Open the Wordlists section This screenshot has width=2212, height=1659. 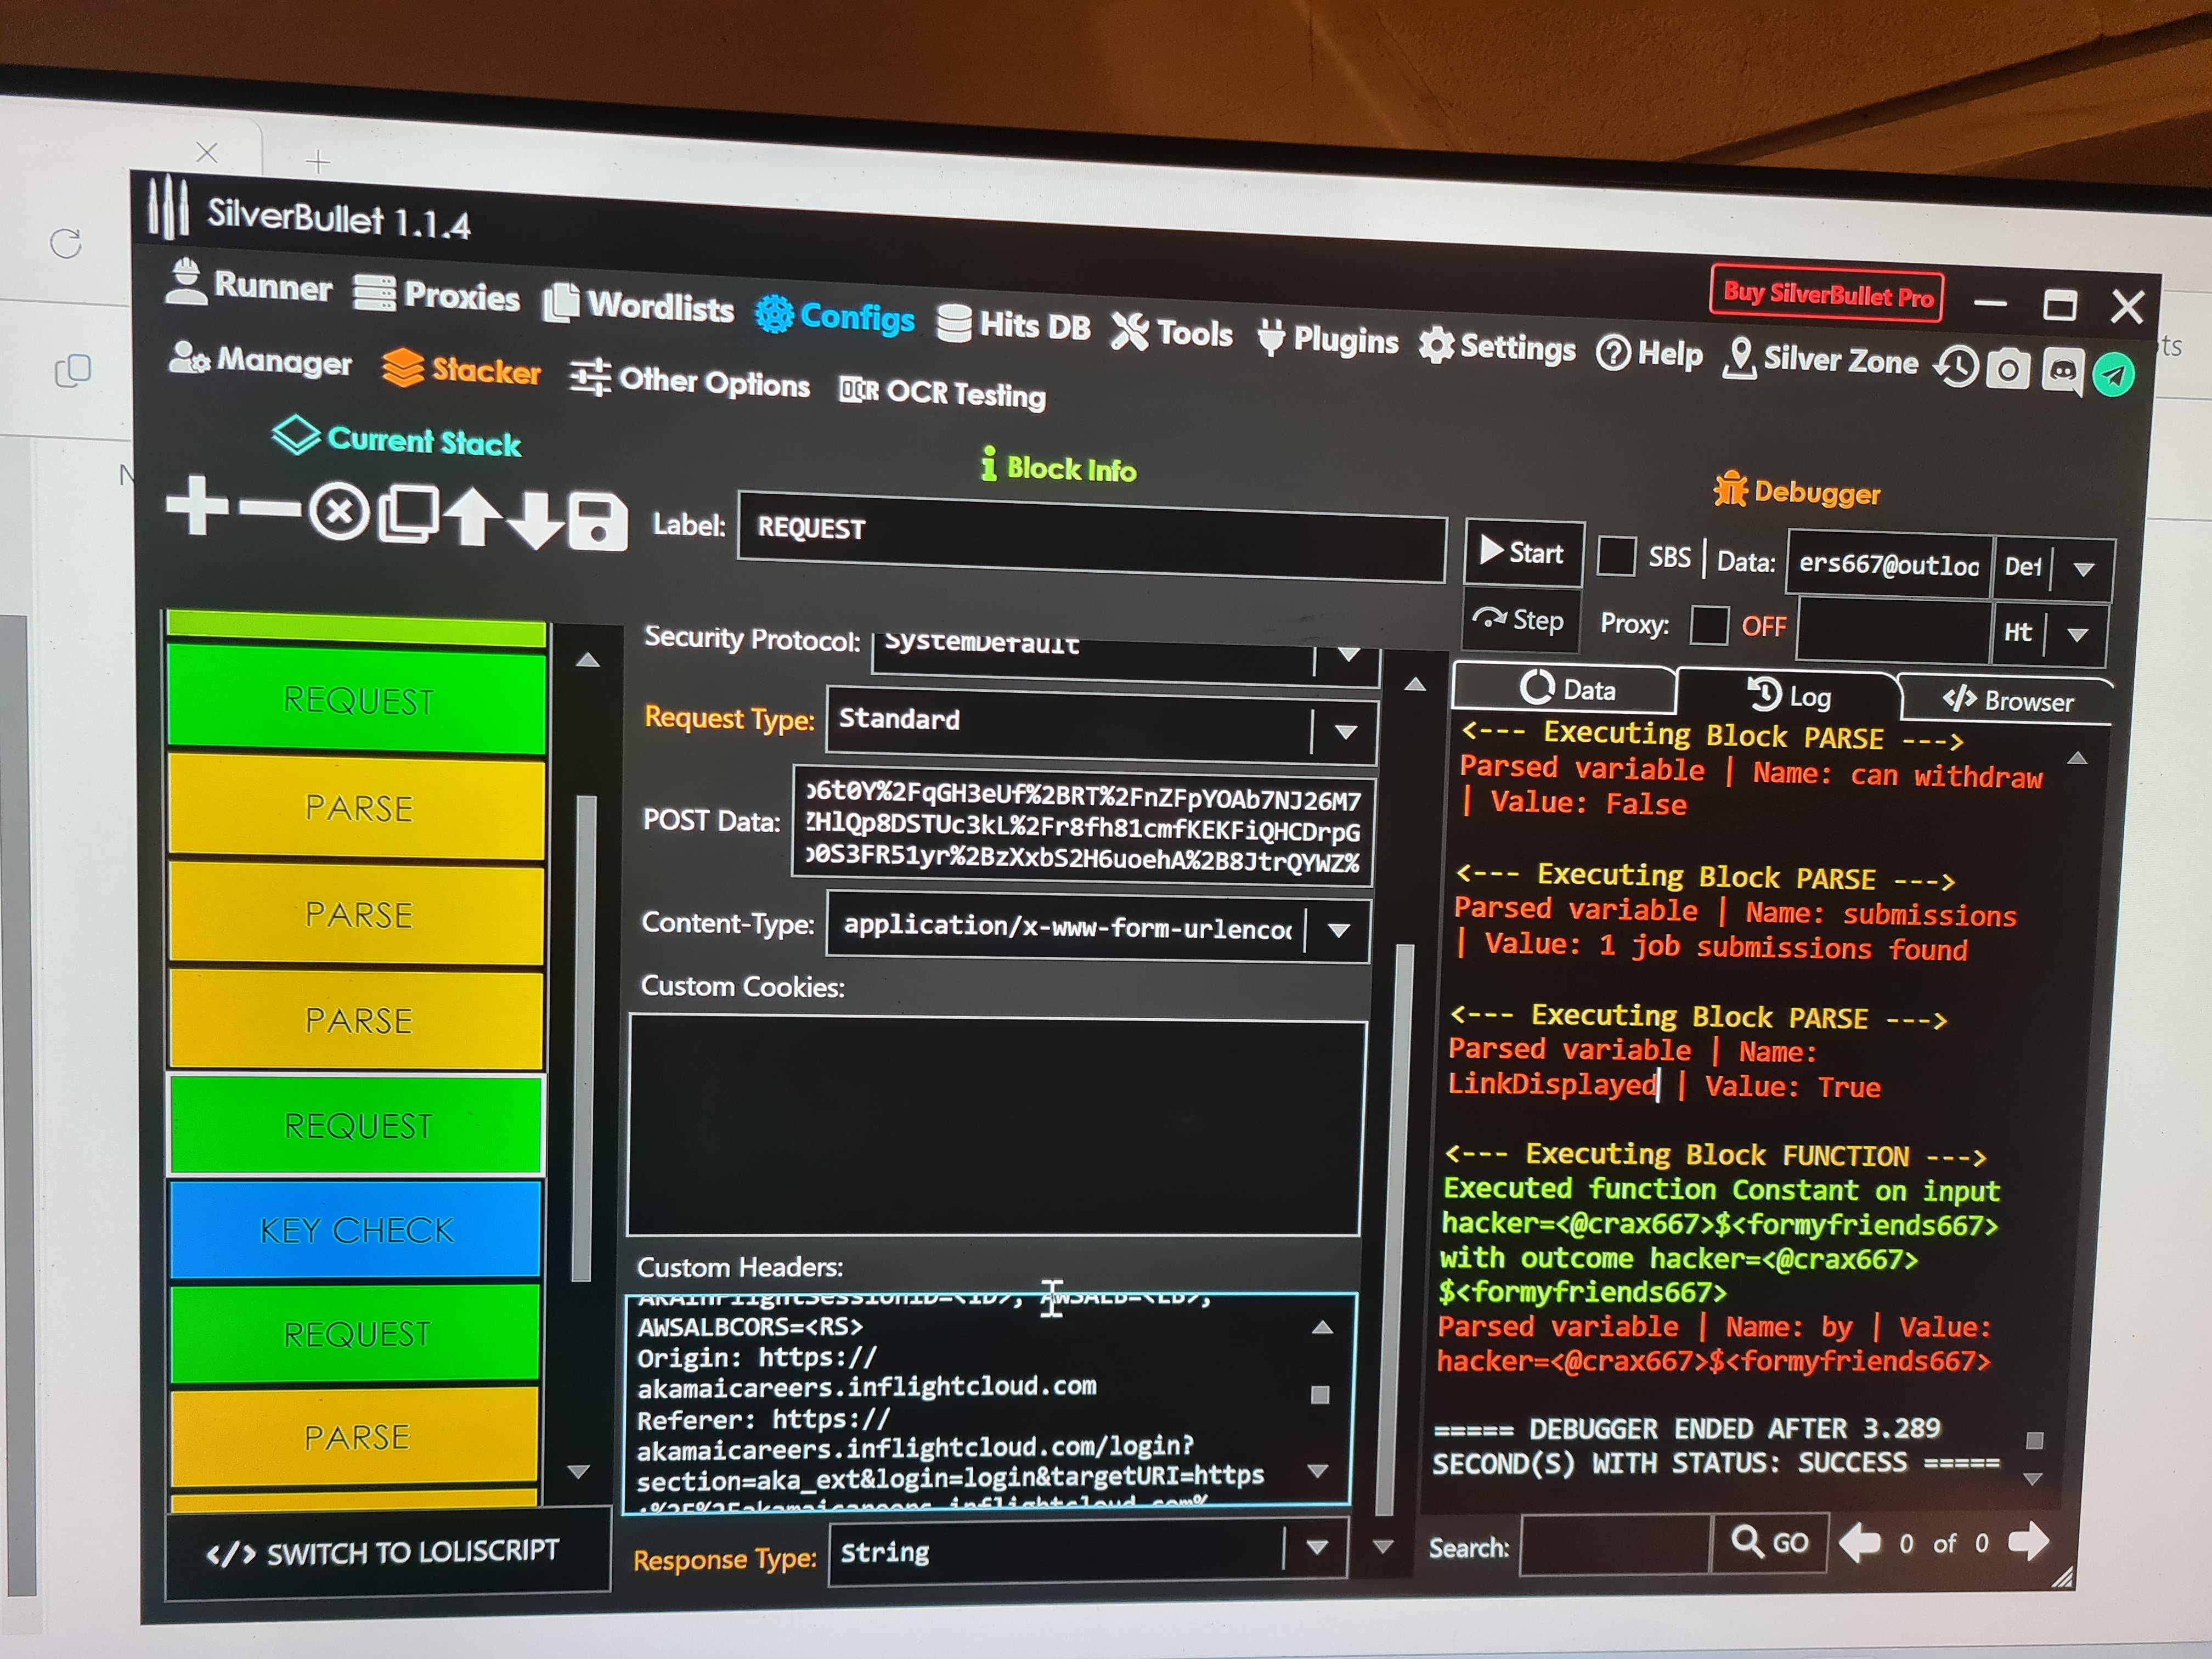click(x=638, y=305)
